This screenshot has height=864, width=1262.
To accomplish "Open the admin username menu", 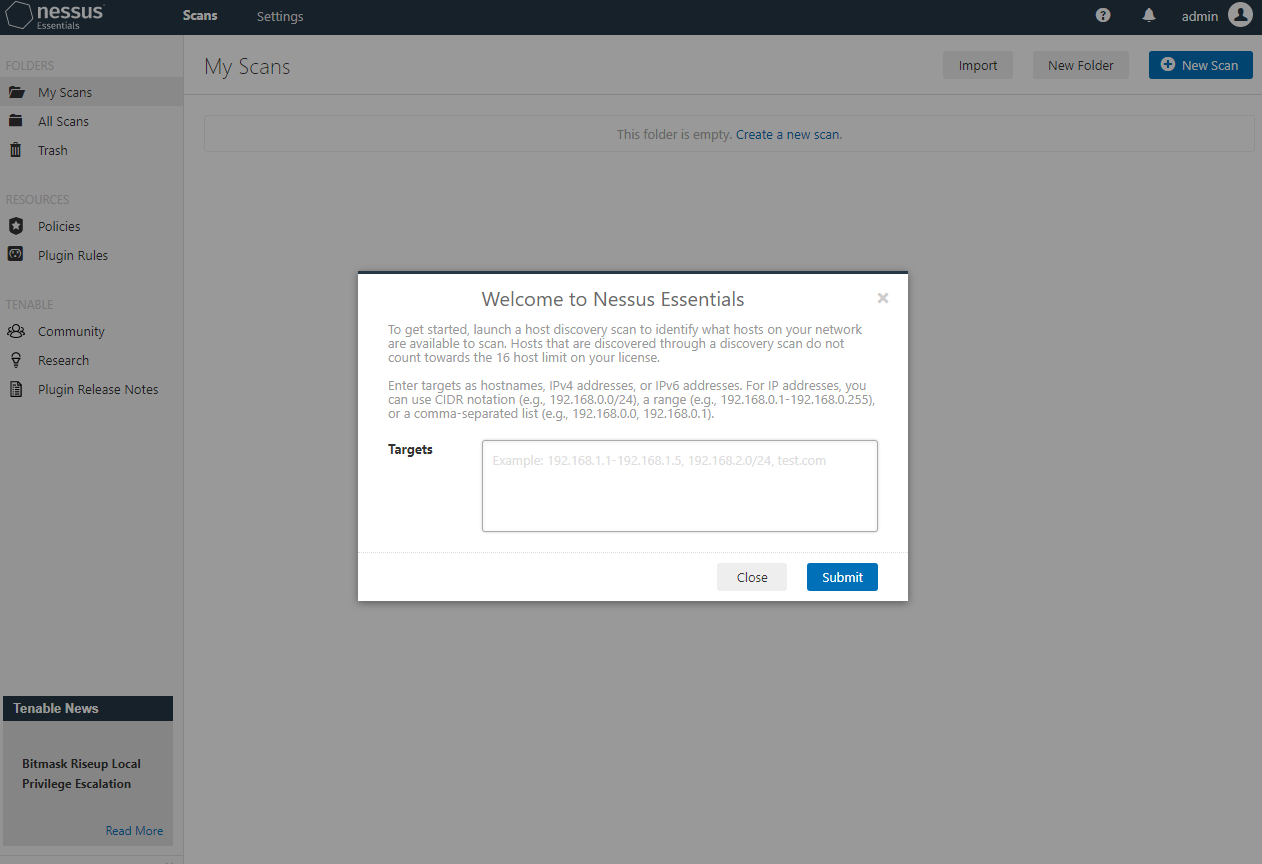I will click(x=1200, y=16).
